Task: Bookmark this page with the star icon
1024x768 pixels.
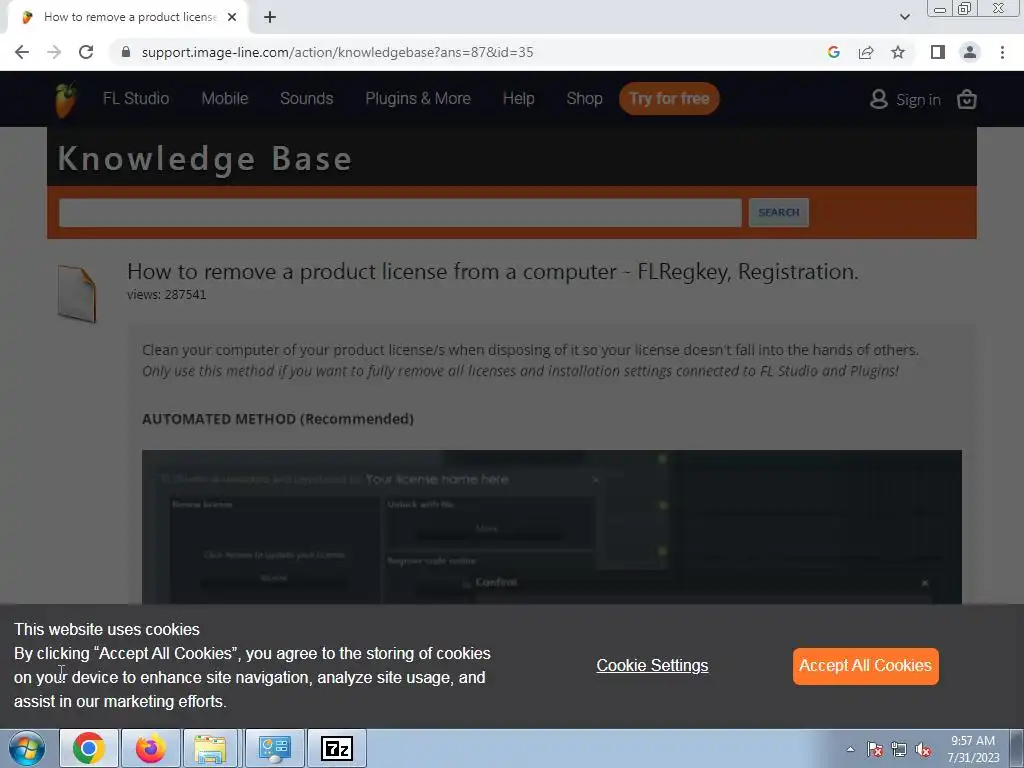Action: (x=898, y=52)
